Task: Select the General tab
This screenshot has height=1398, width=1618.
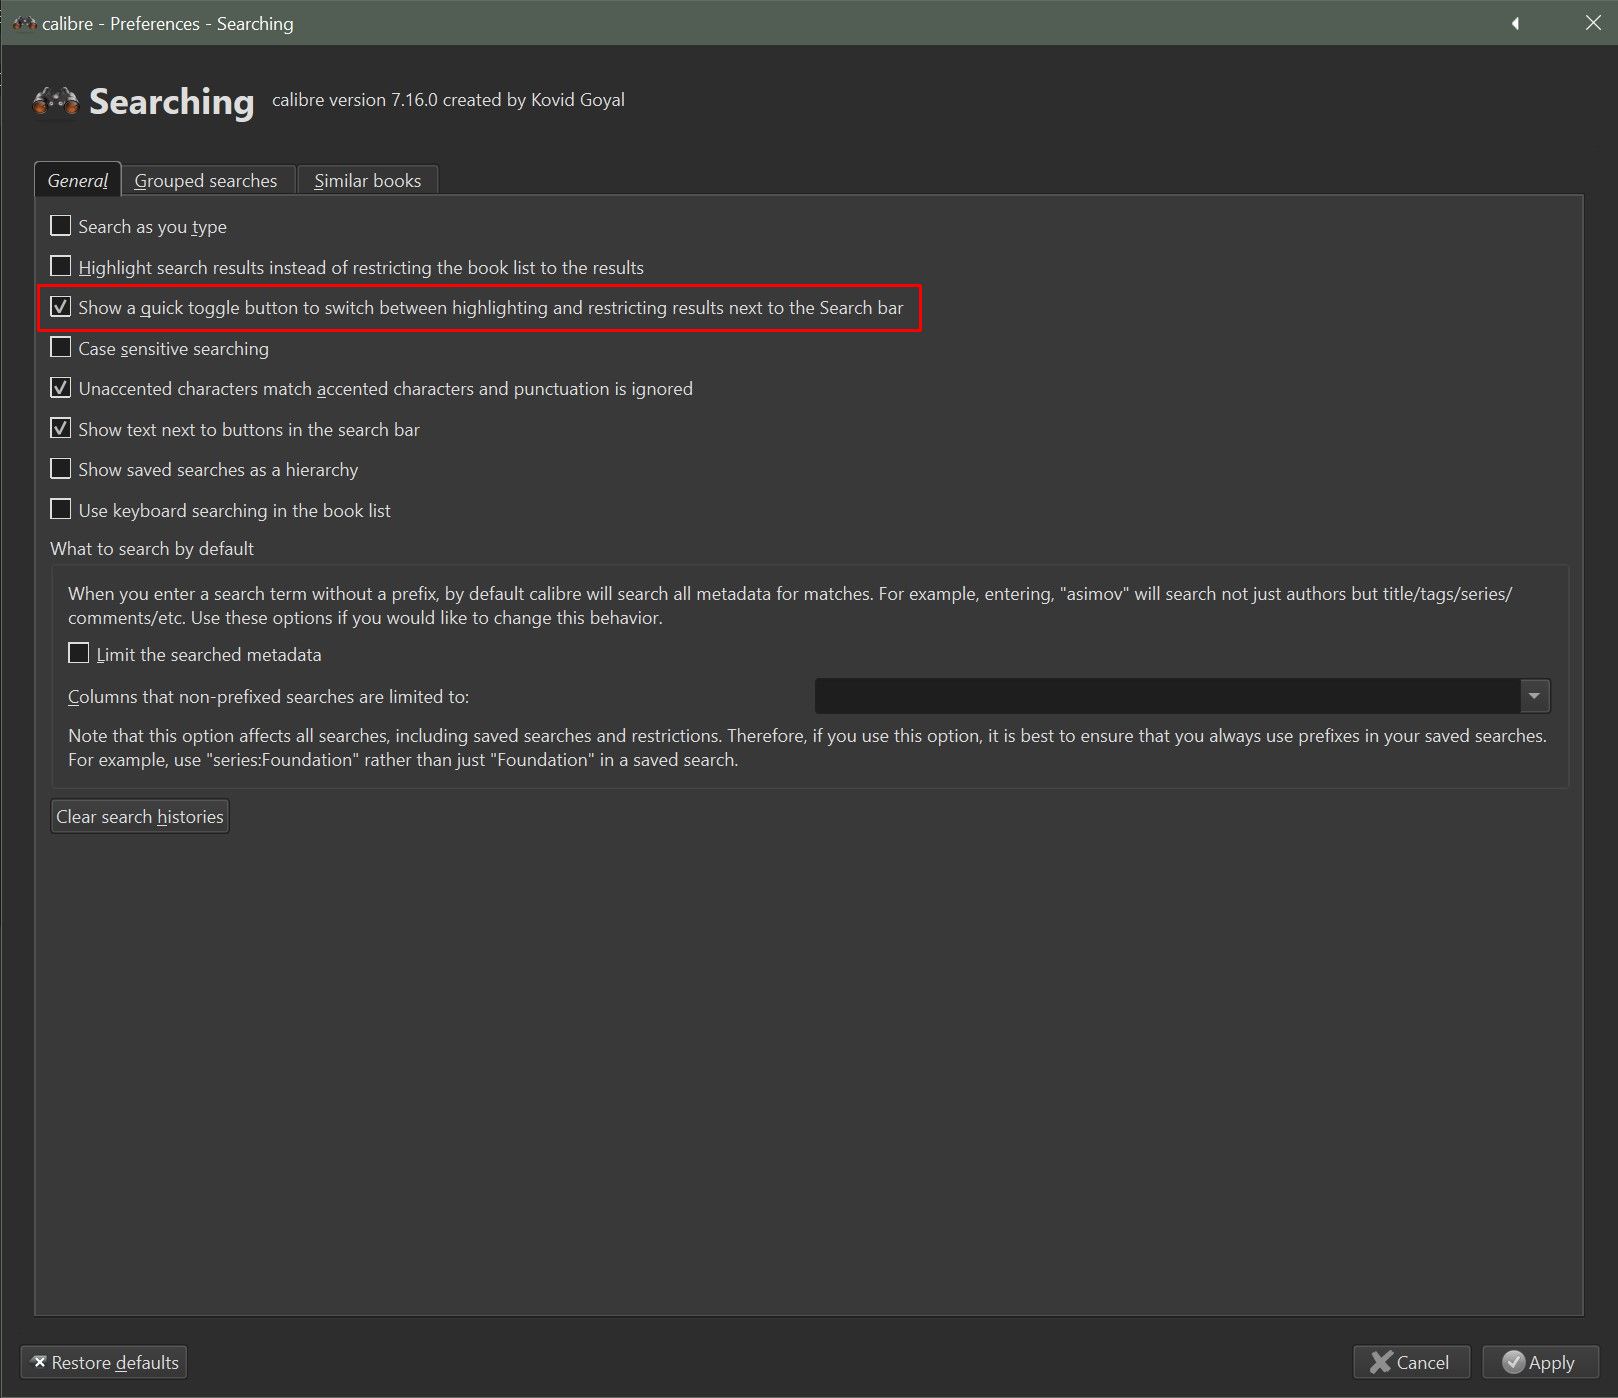Action: [77, 181]
